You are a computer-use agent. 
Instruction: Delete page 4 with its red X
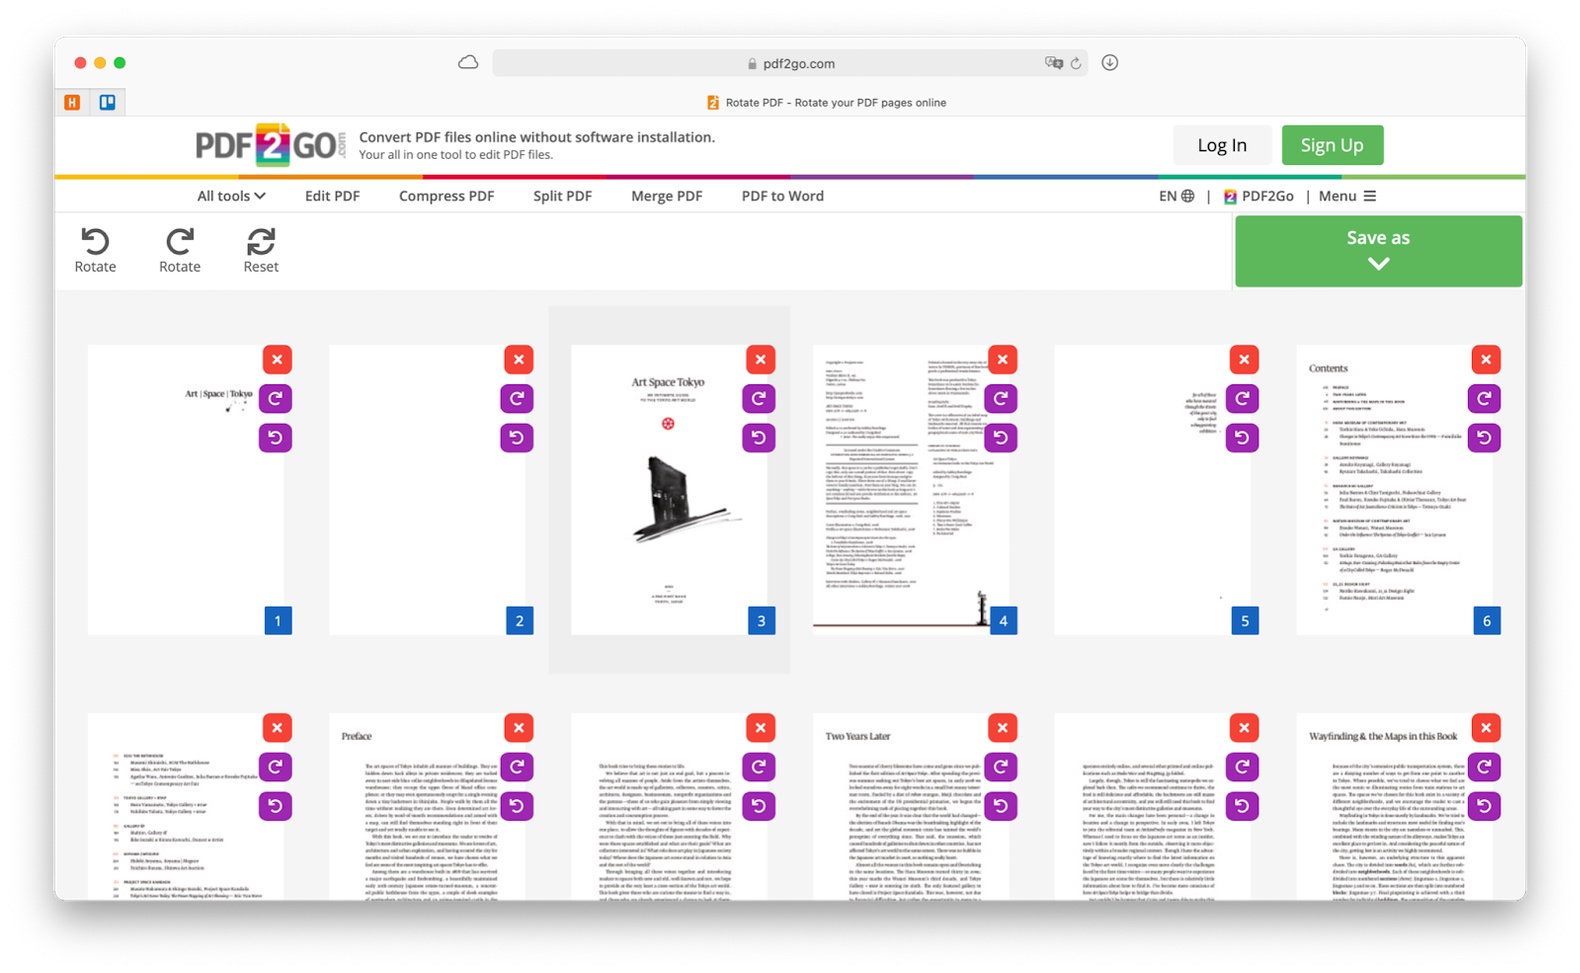click(1003, 359)
